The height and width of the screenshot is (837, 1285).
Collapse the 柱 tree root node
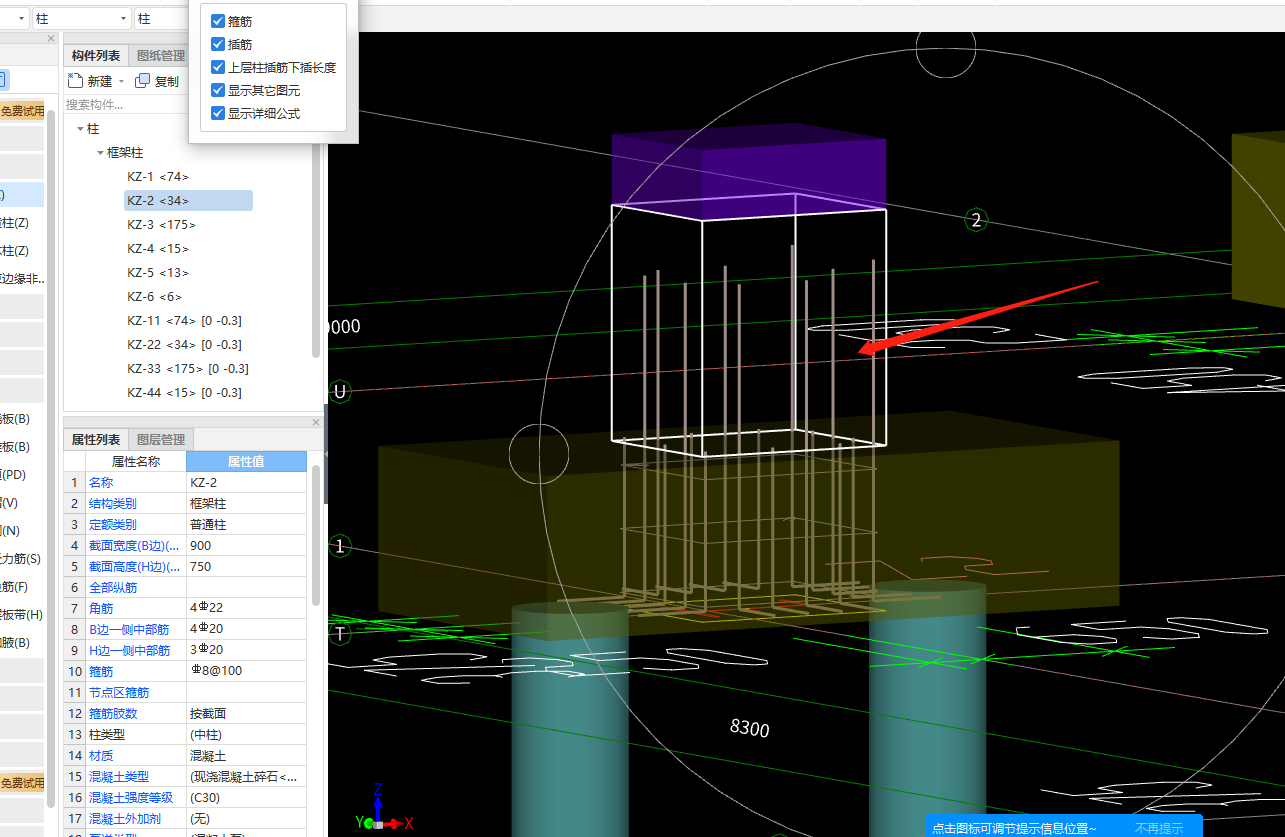[x=80, y=129]
